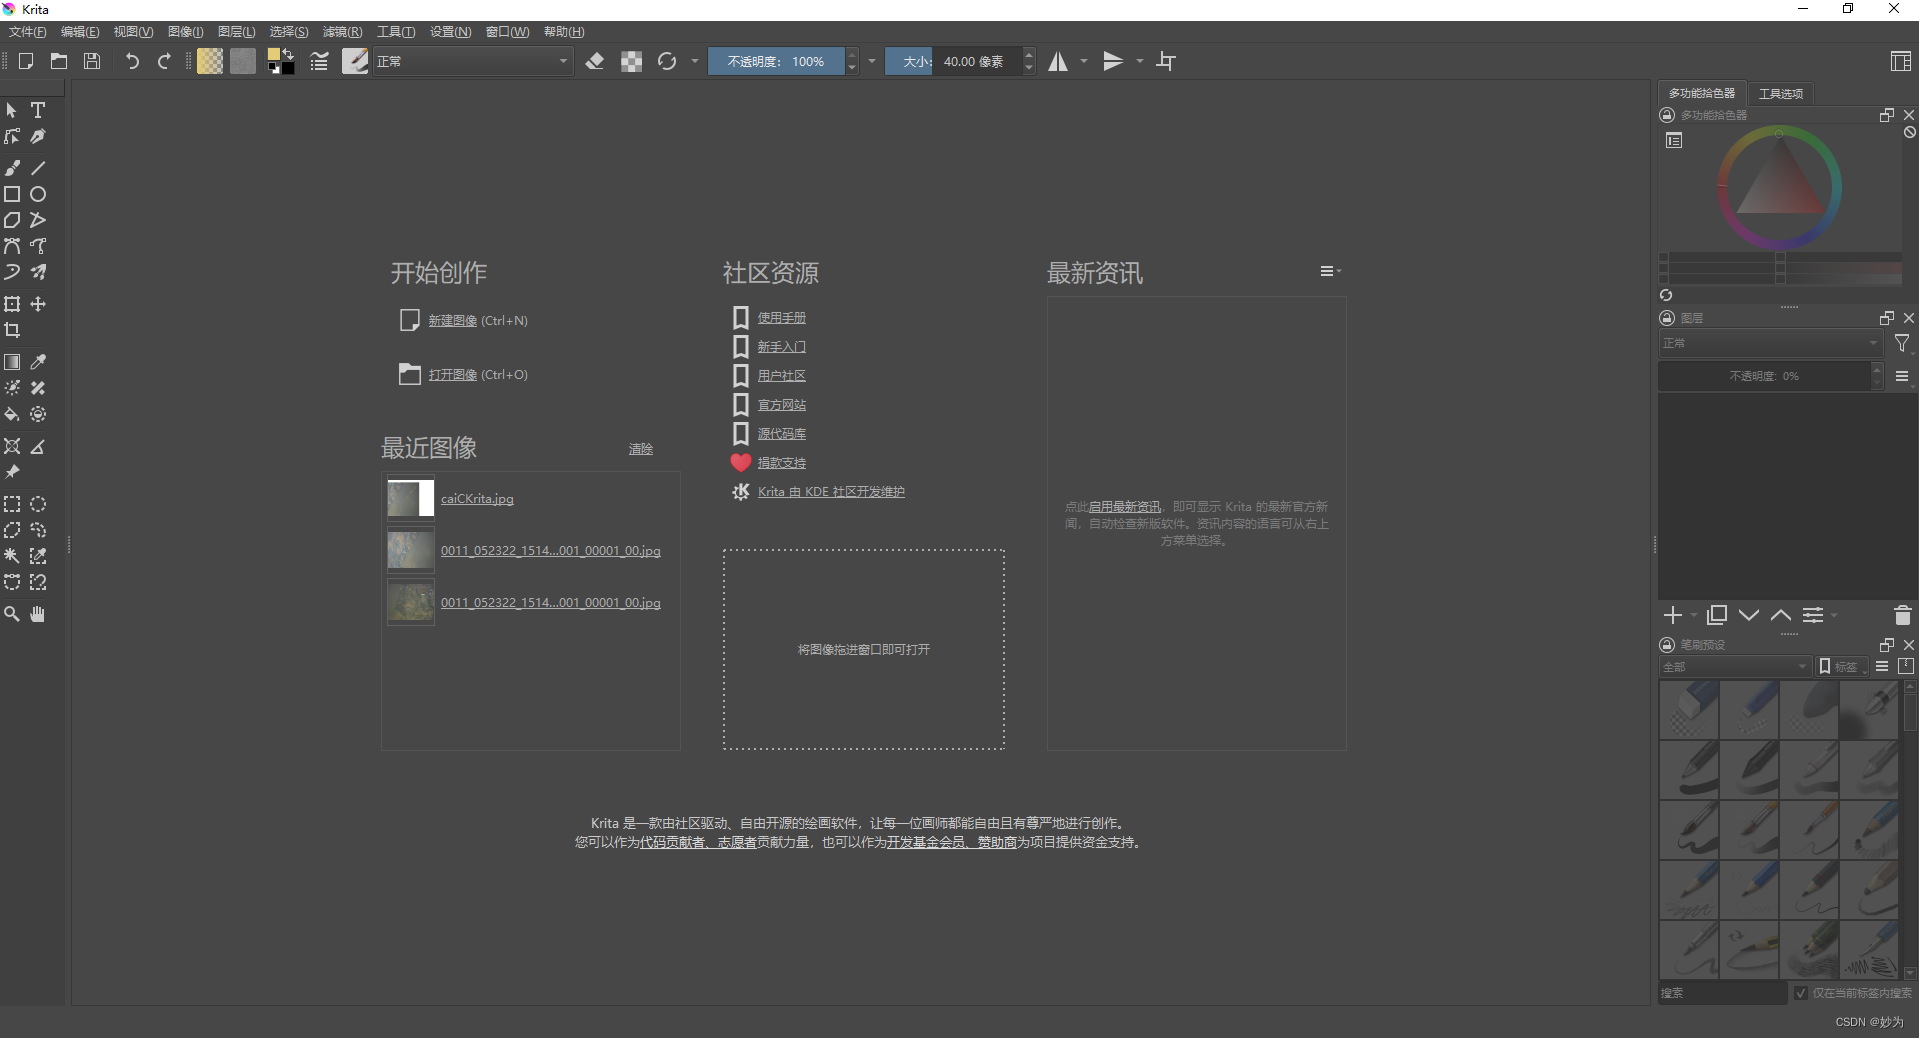The image size is (1919, 1038).
Task: Choose the Zoom tool
Action: click(12, 614)
